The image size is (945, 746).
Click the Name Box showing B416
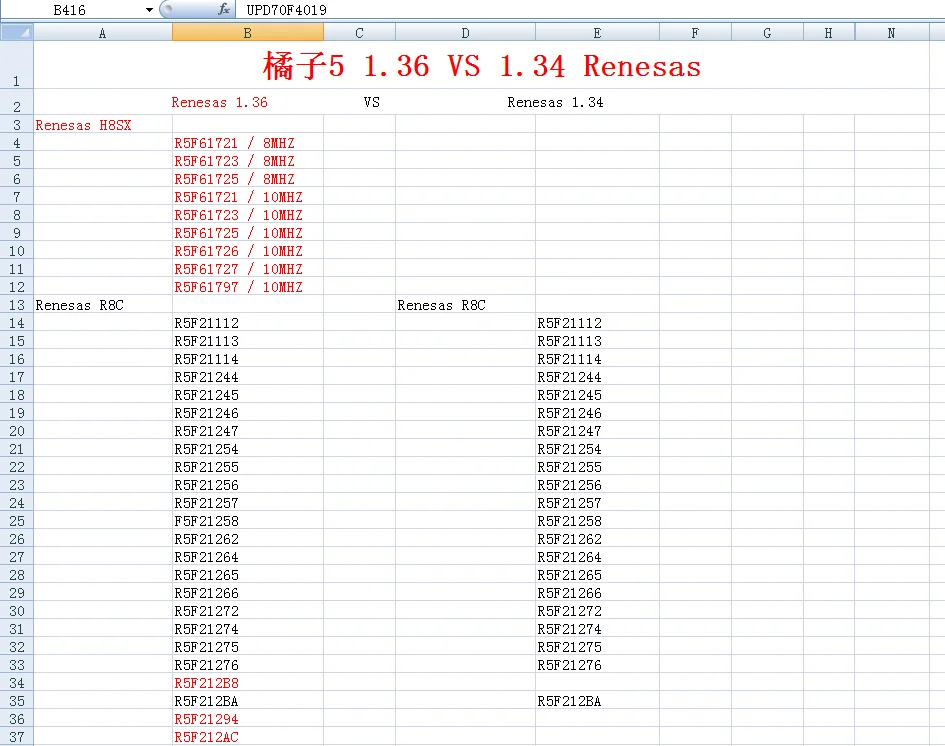point(71,10)
